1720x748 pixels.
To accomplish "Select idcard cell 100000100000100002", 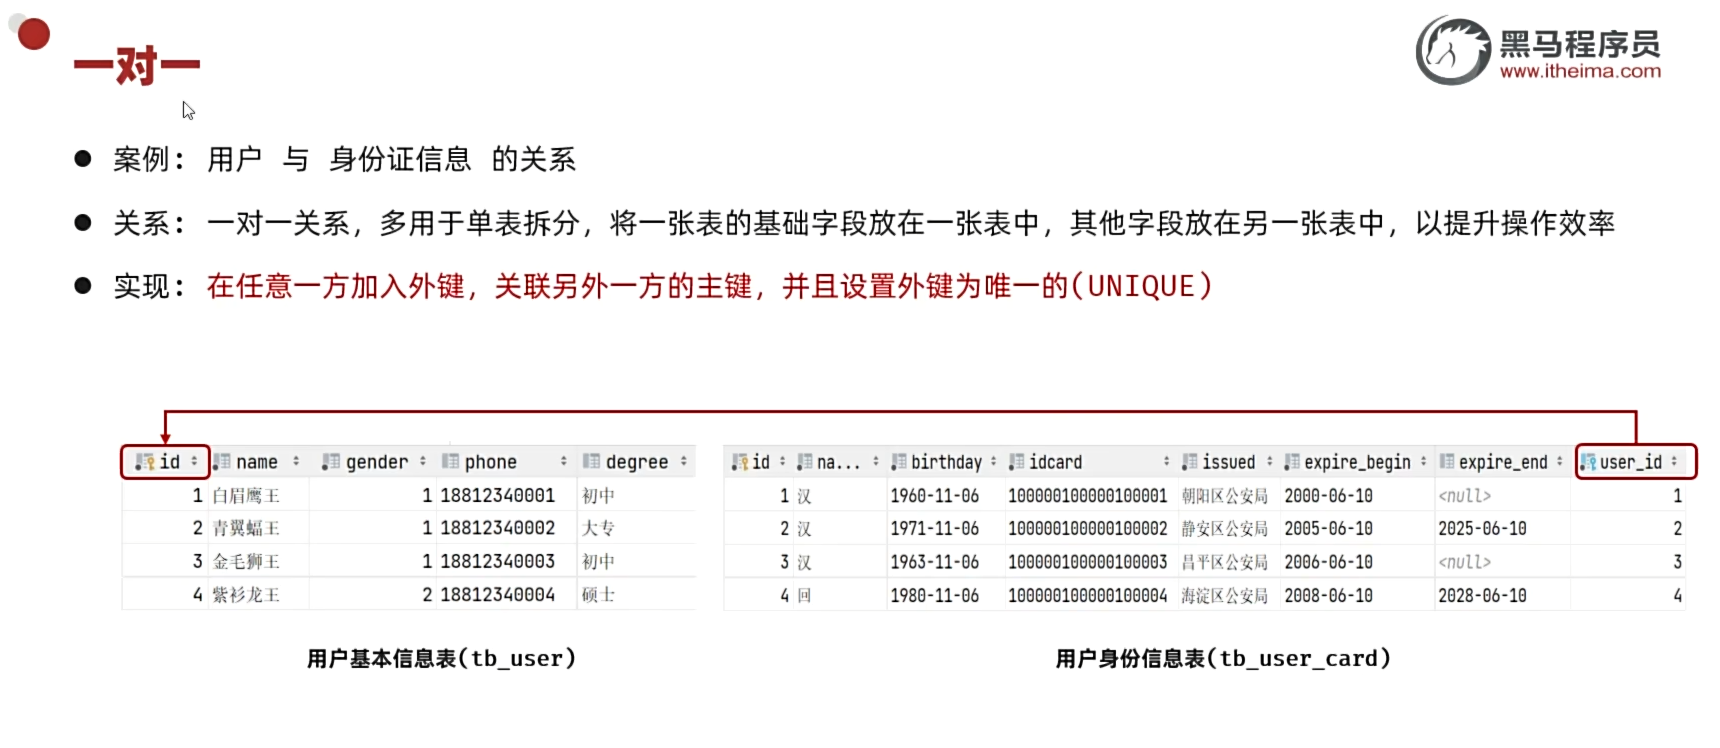I will coord(1087,529).
